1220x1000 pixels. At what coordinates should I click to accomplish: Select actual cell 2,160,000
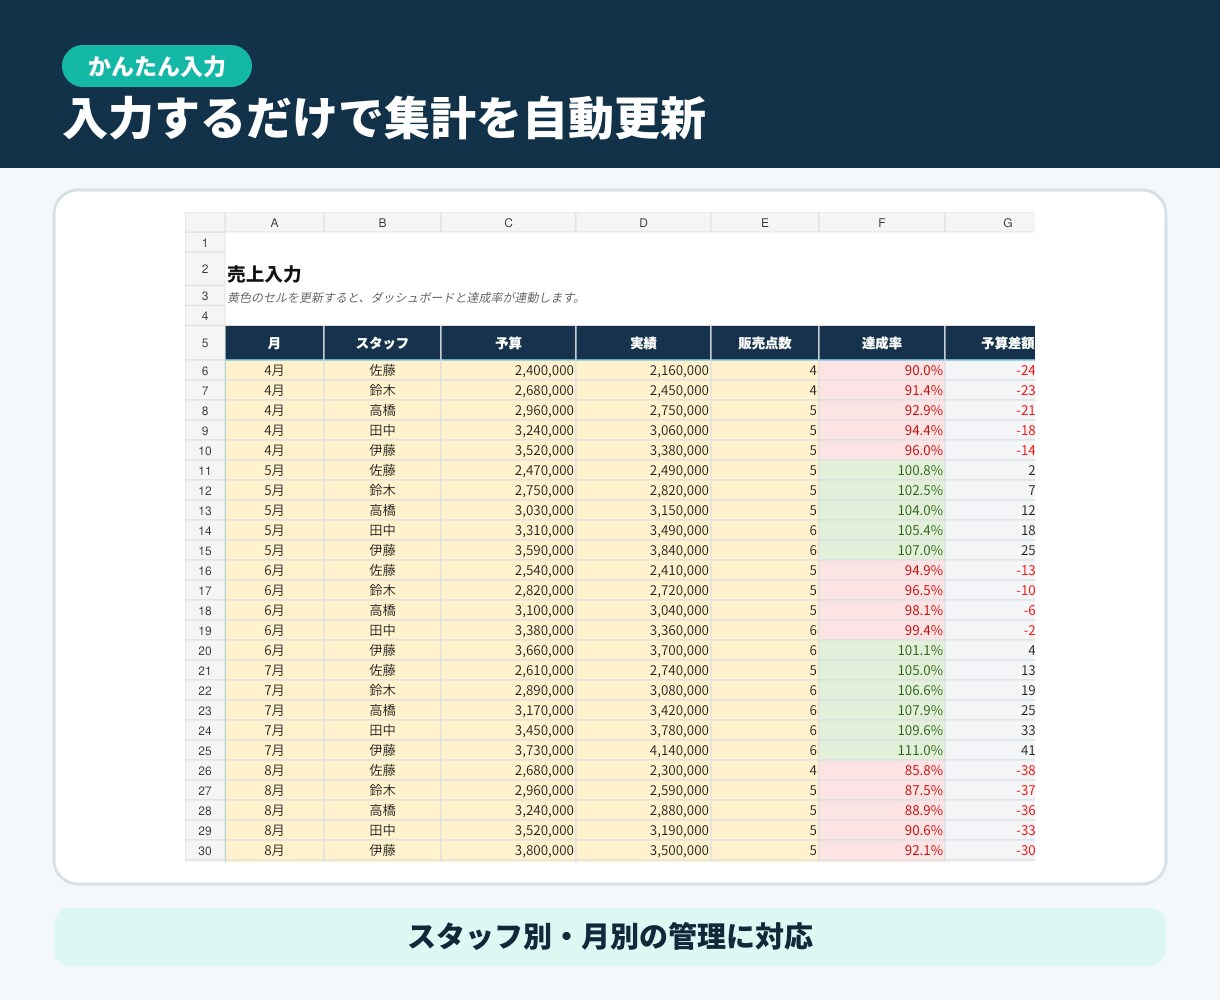click(x=643, y=370)
